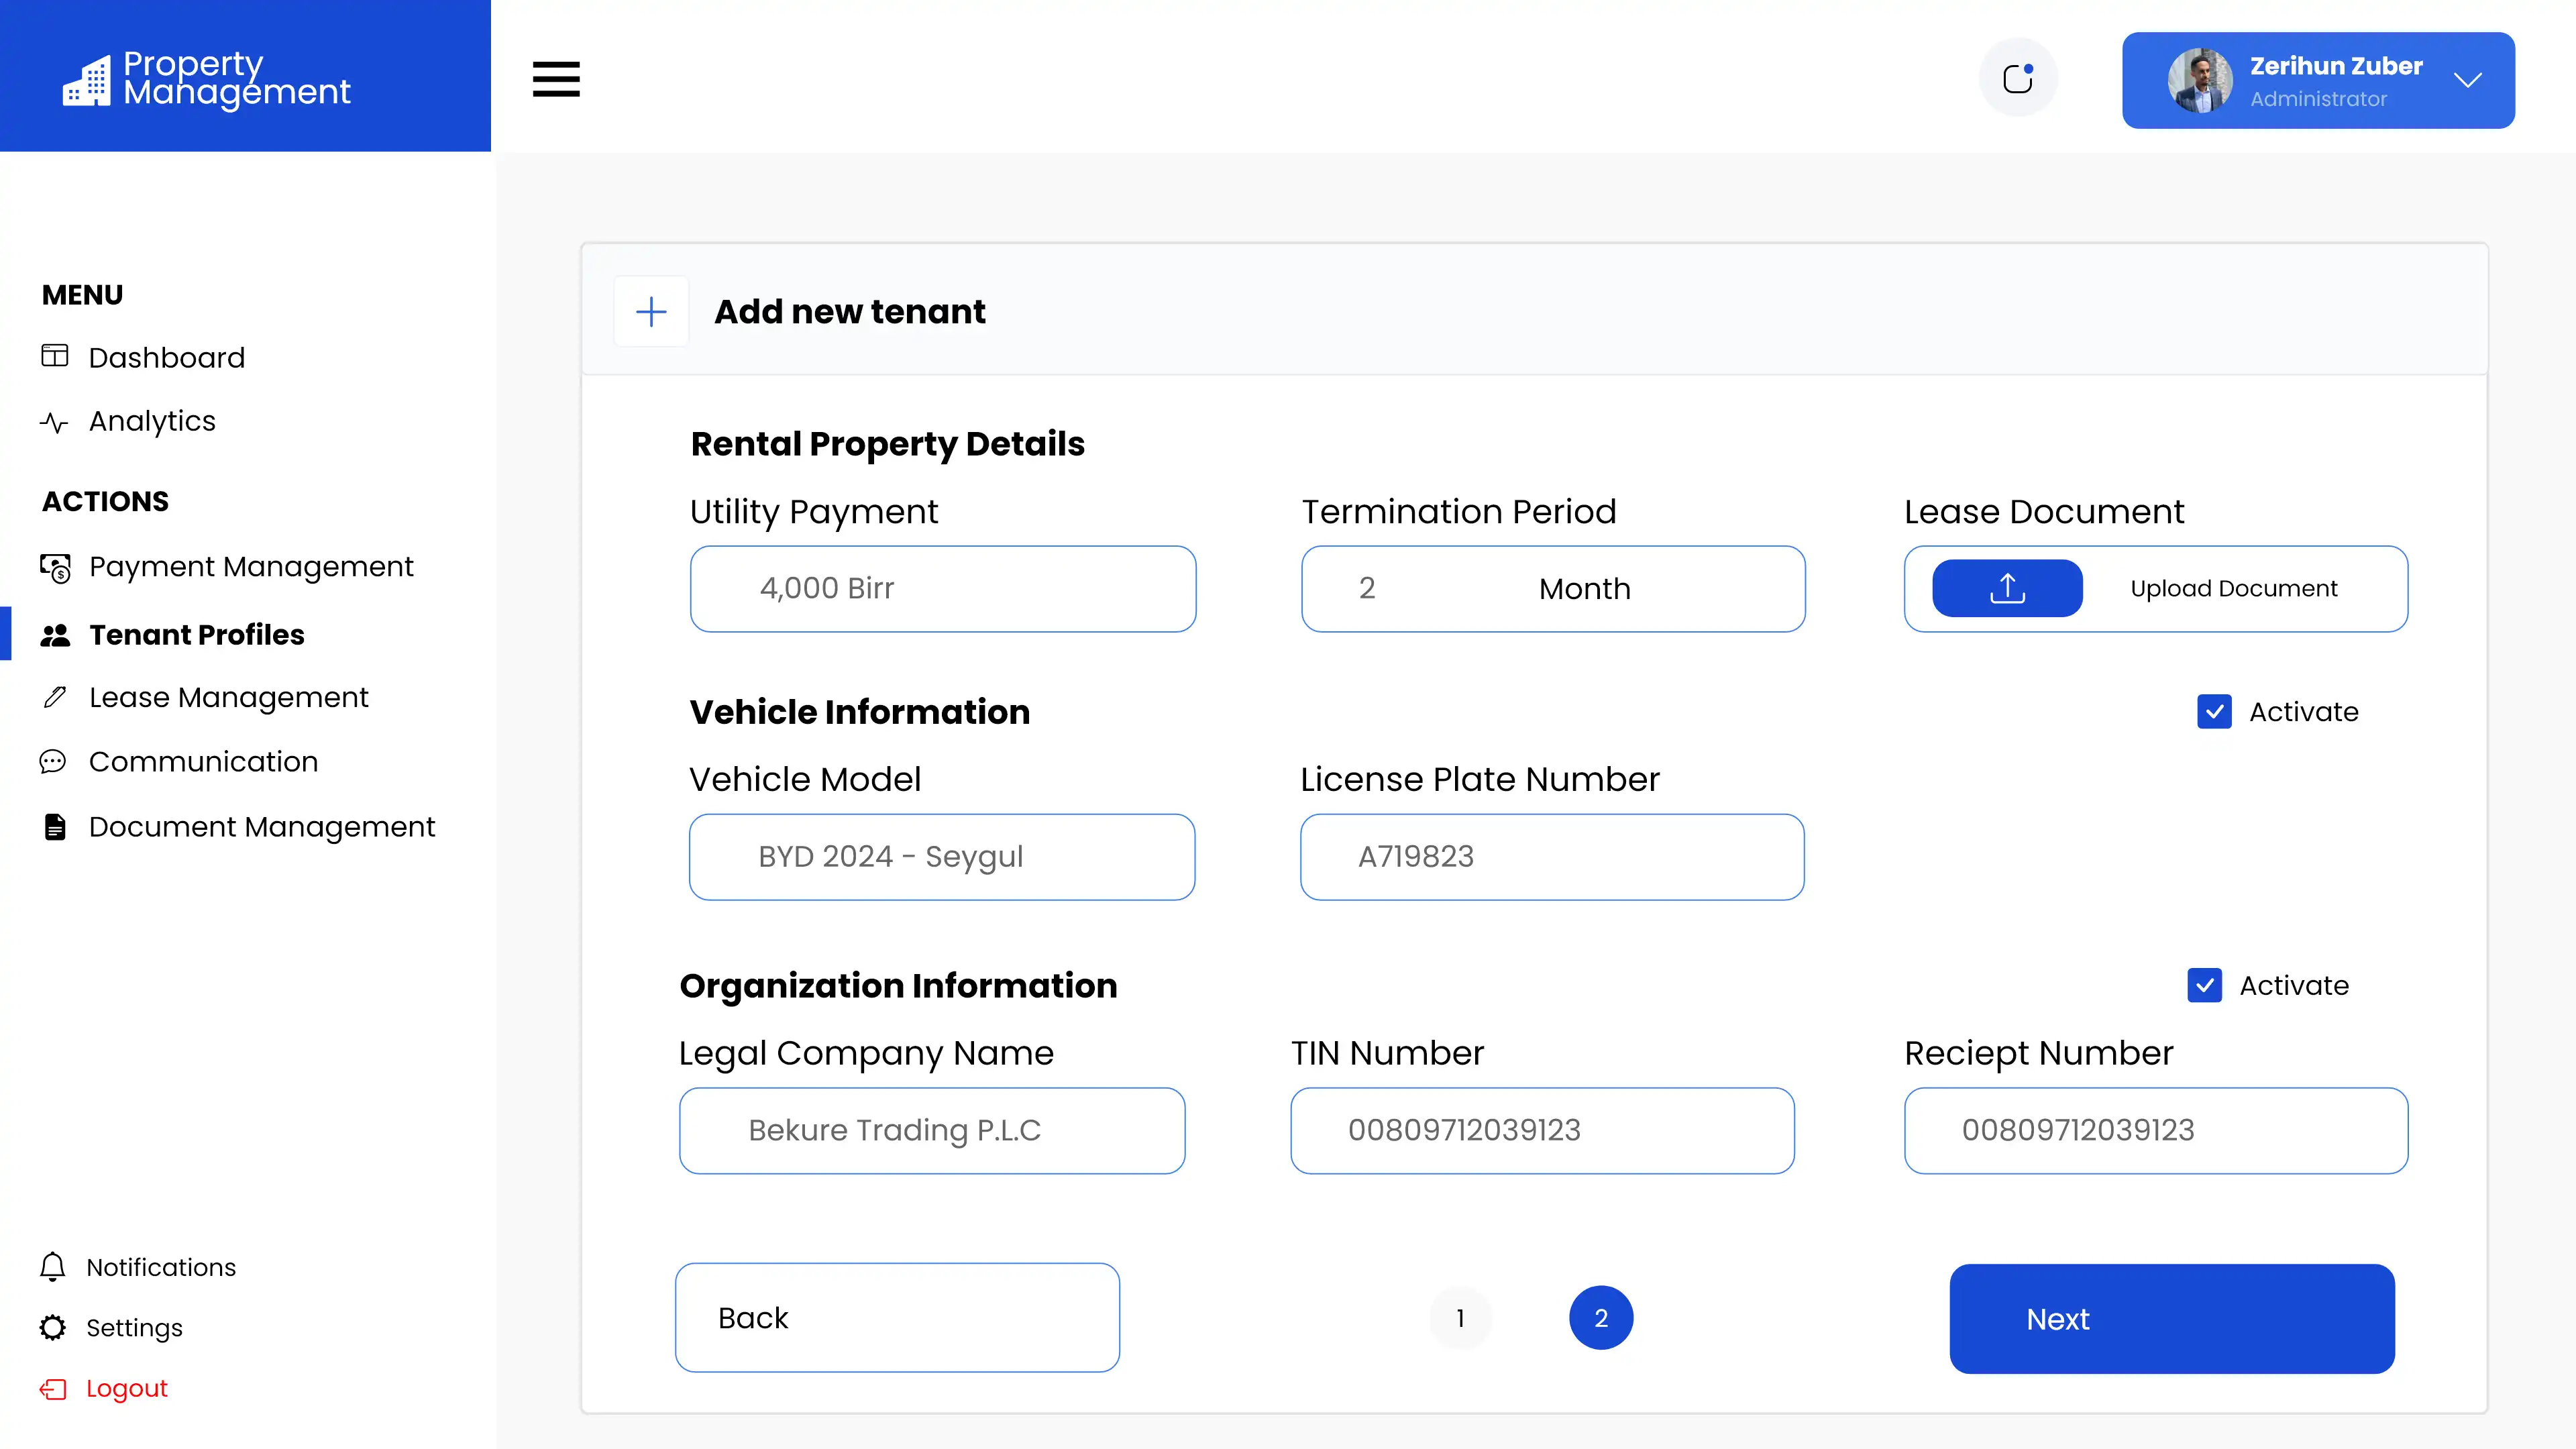Click the Utility Payment input field
Screen dimensions: 2576x1449
click(942, 588)
